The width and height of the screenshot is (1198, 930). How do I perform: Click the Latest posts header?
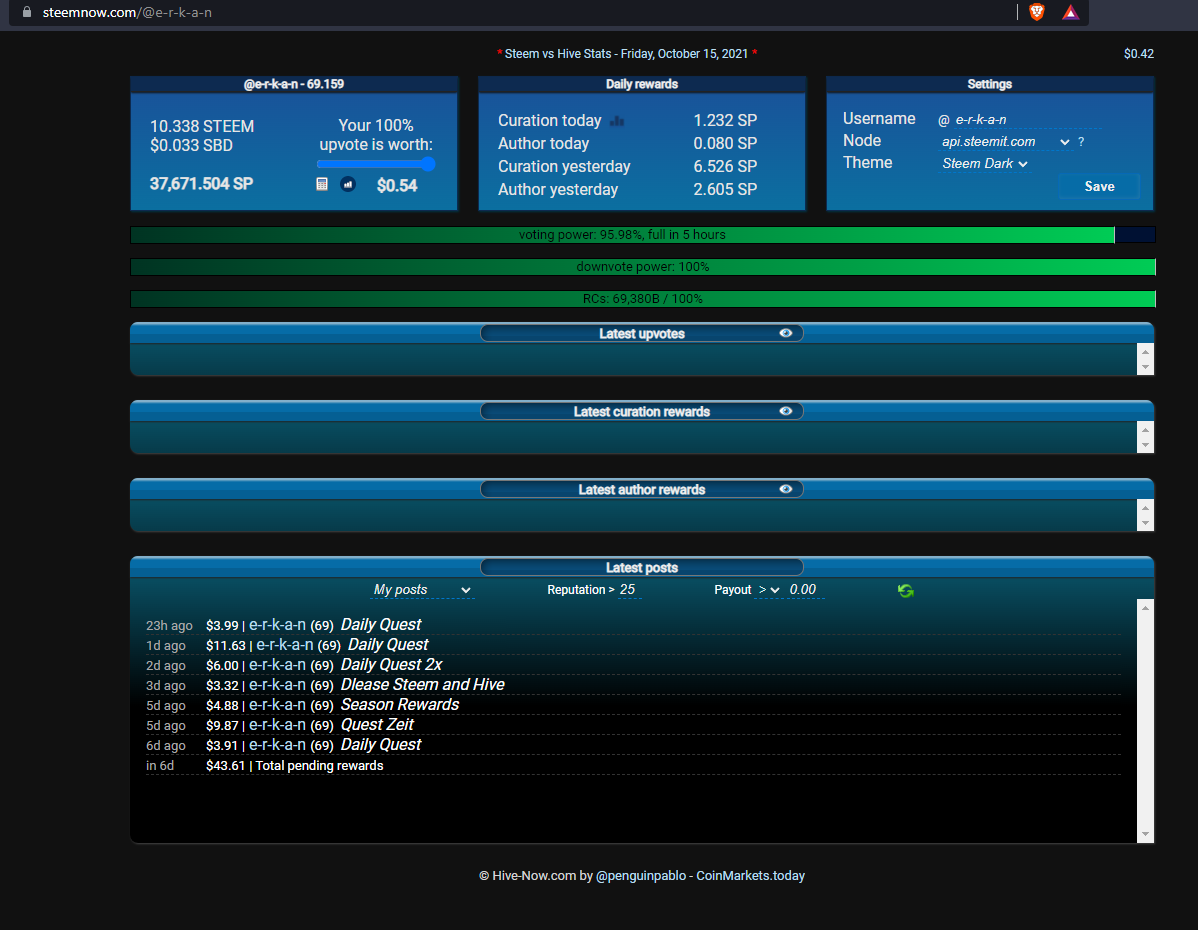(642, 567)
